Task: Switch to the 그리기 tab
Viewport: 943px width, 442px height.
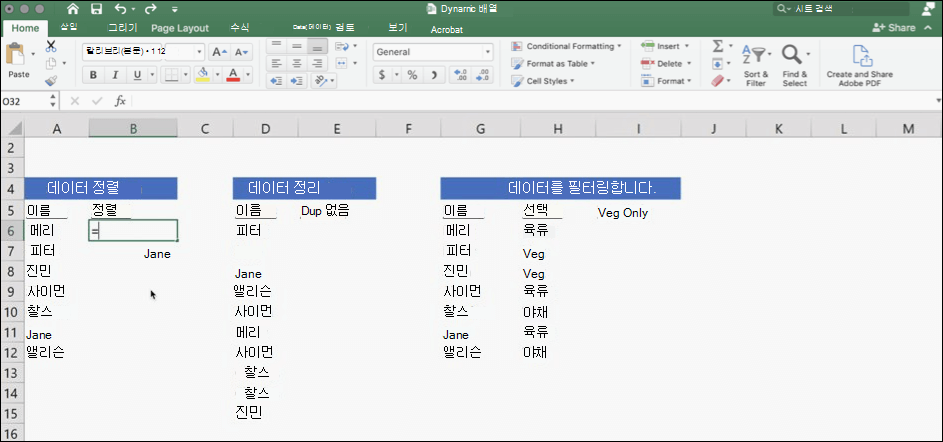Action: [122, 28]
